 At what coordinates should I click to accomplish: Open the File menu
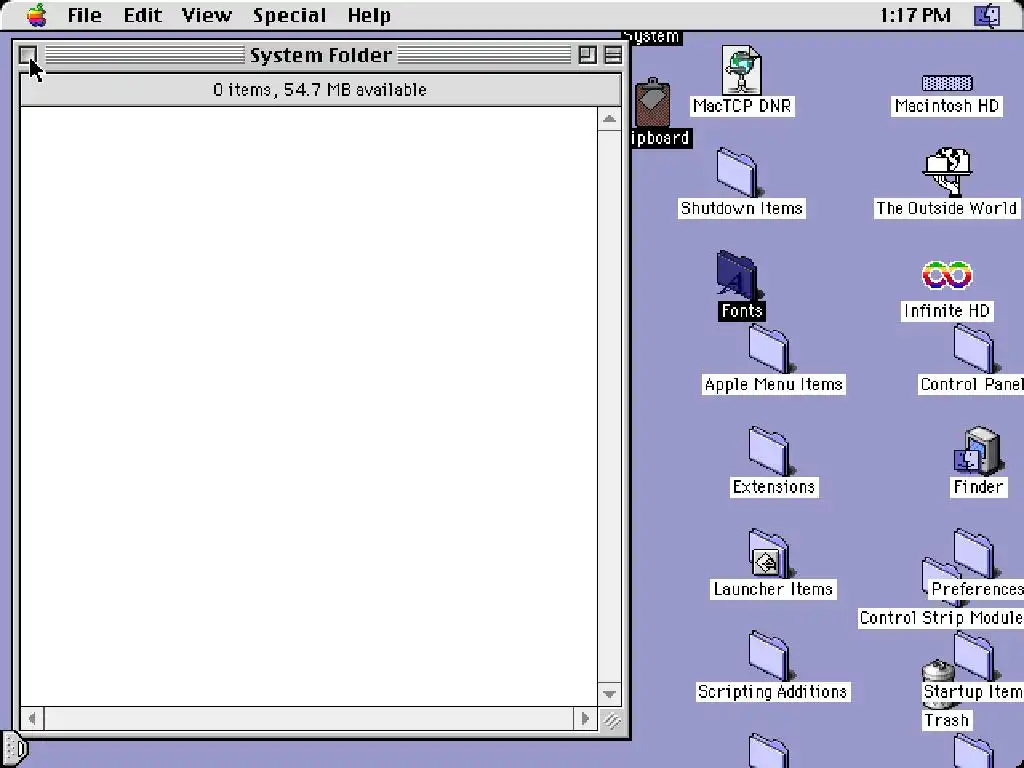[x=85, y=15]
